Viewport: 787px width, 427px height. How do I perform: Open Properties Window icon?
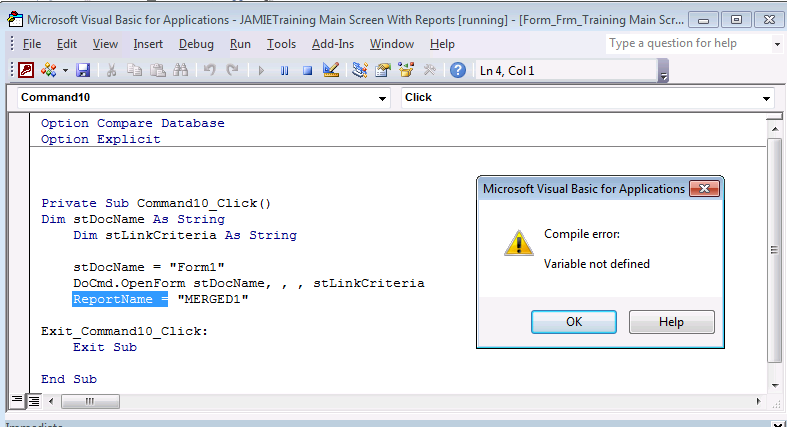[382, 70]
